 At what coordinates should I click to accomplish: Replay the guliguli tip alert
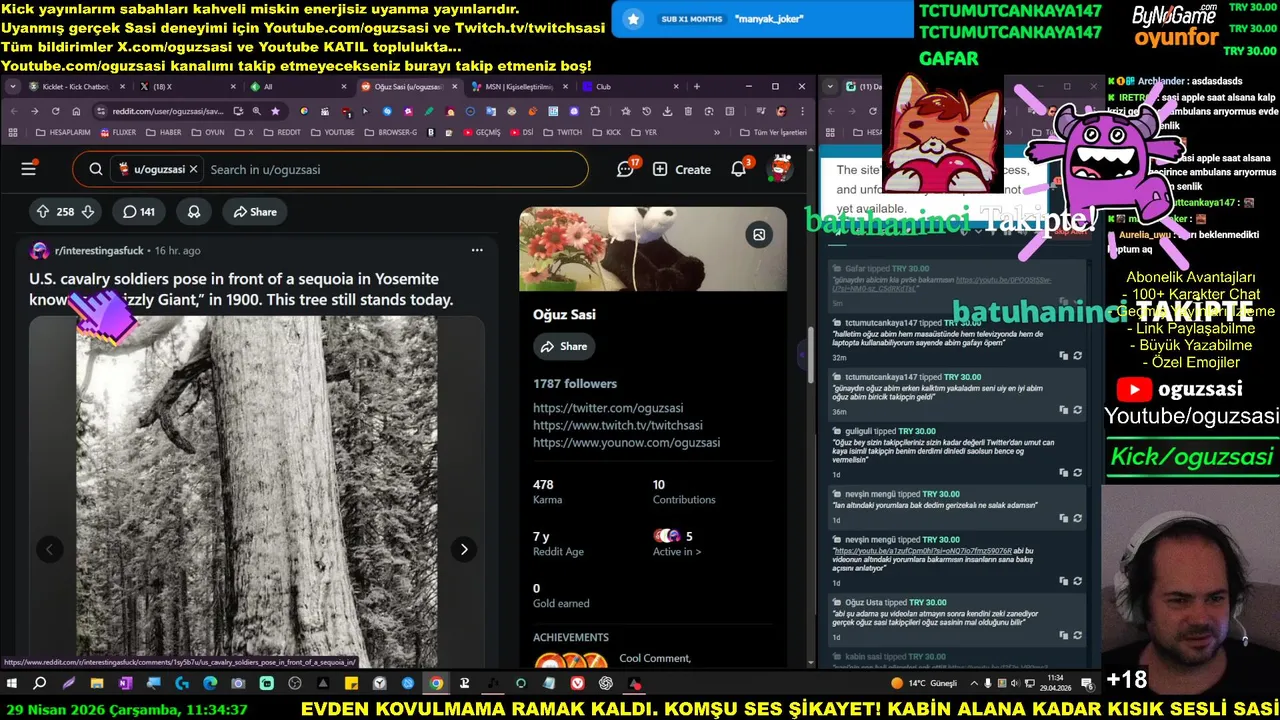point(1077,472)
